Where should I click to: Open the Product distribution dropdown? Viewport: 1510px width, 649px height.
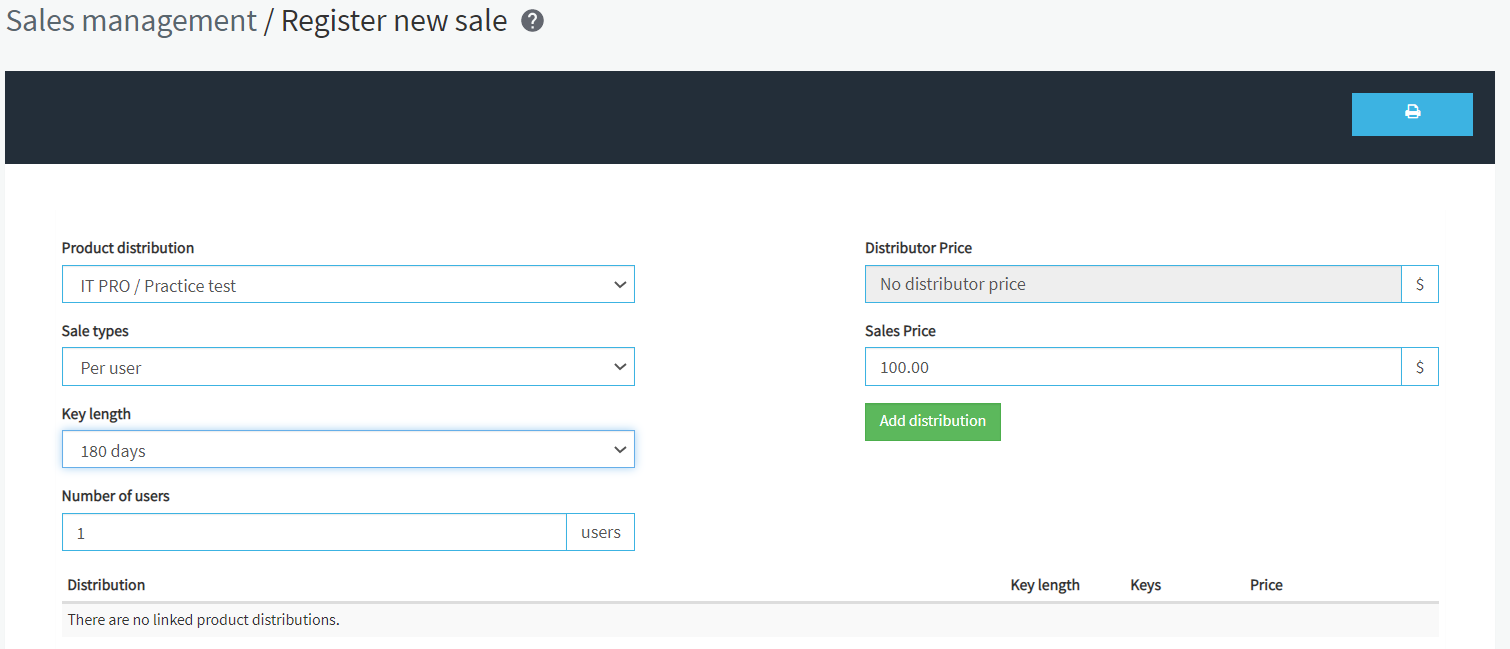pyautogui.click(x=348, y=284)
